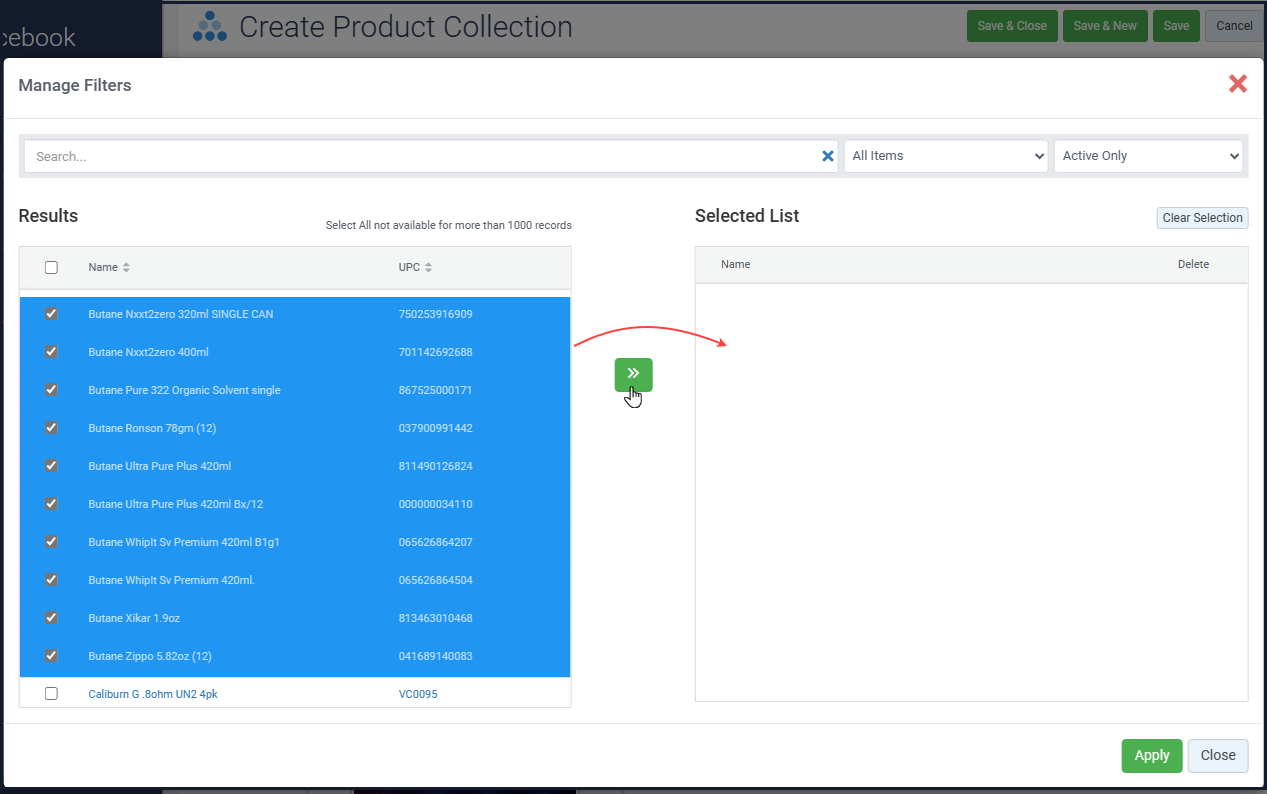This screenshot has height=794, width=1267.
Task: Uncheck the Butane Ronson 78gm (12) checkbox
Action: [x=51, y=428]
